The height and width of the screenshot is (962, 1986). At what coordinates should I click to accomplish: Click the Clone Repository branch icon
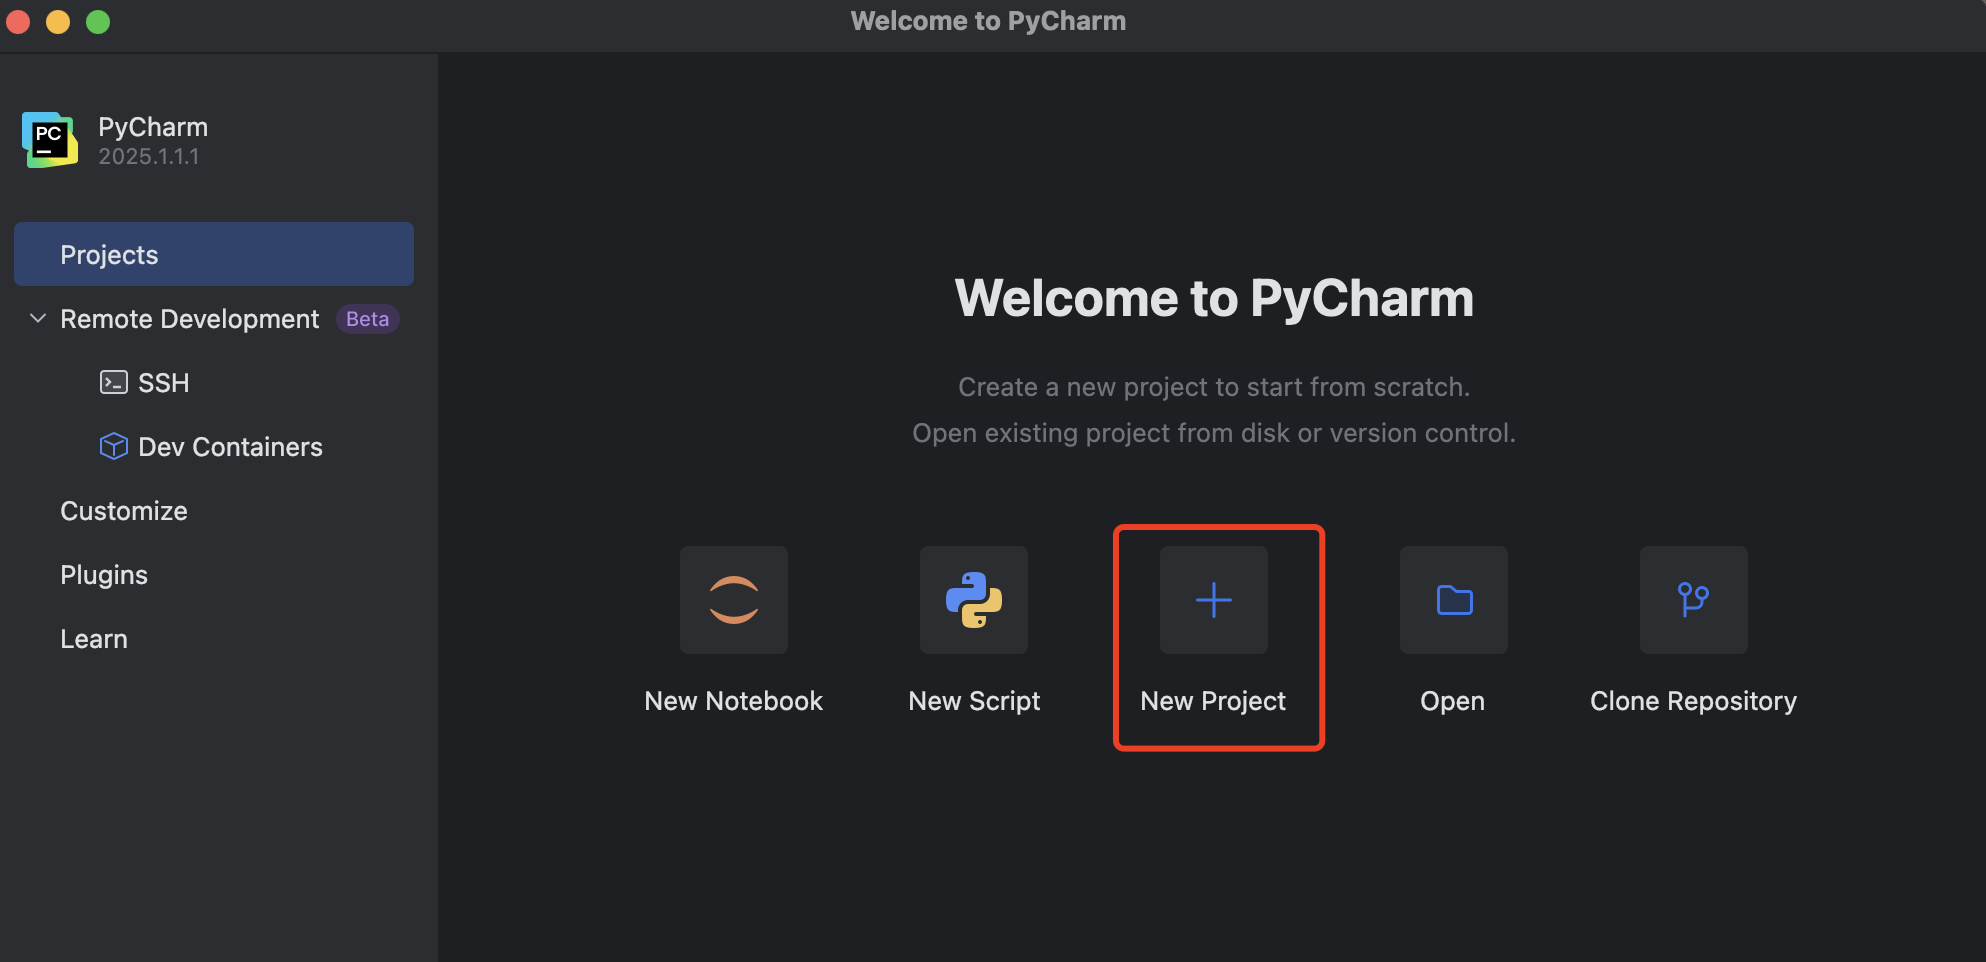tap(1694, 600)
